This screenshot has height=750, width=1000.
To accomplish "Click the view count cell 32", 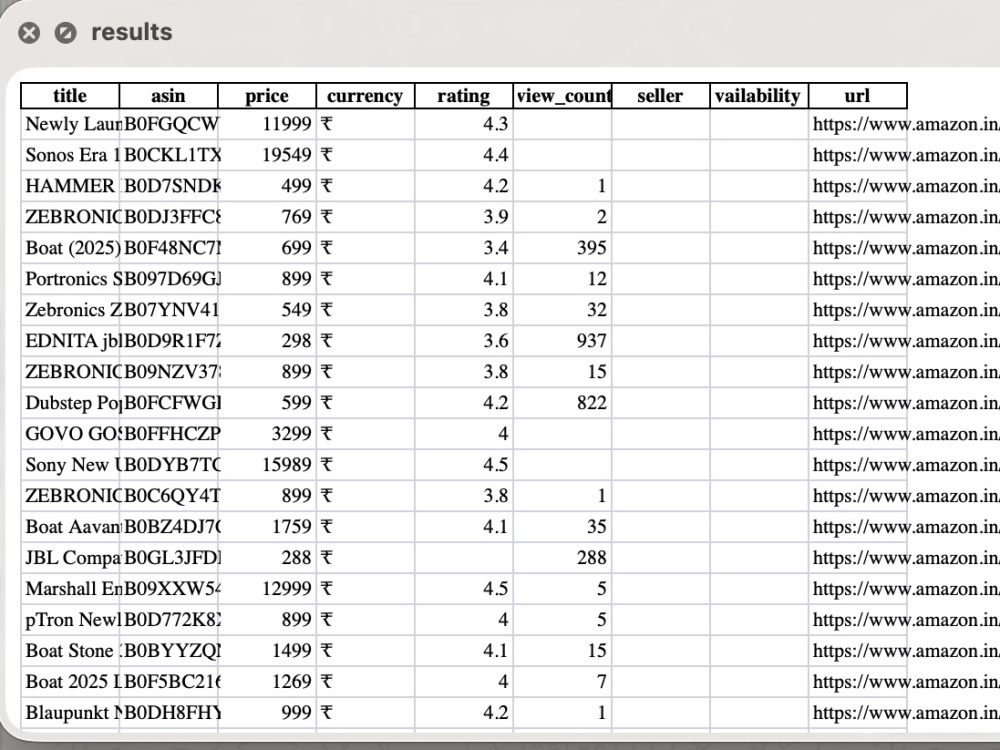I will click(x=562, y=309).
